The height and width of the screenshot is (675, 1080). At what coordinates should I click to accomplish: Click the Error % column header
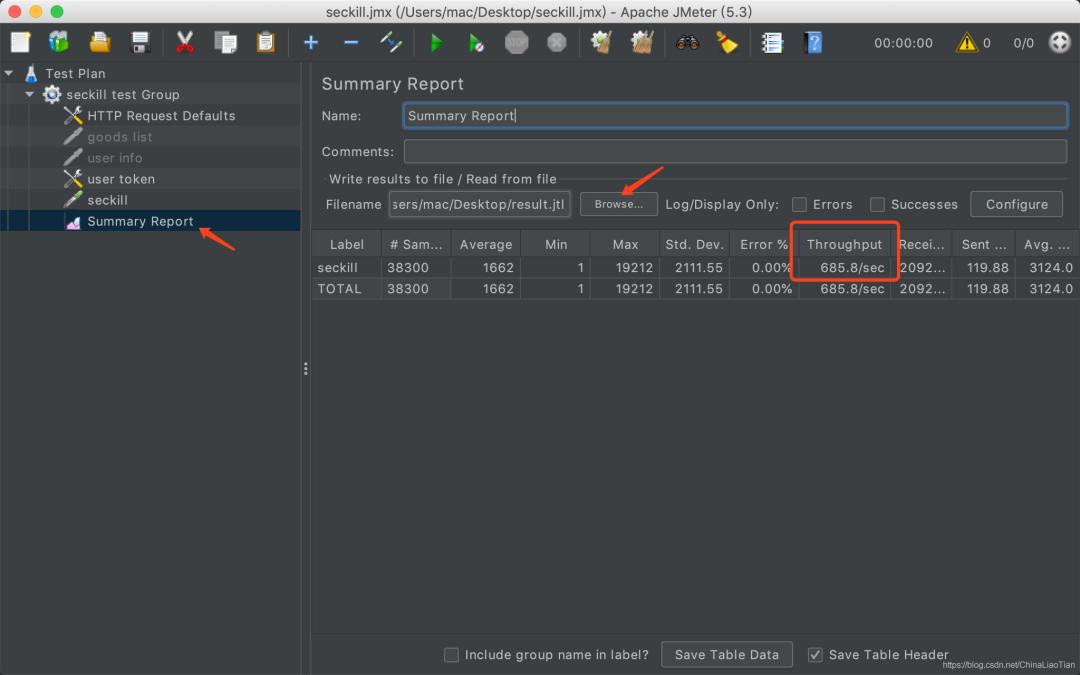pos(764,245)
